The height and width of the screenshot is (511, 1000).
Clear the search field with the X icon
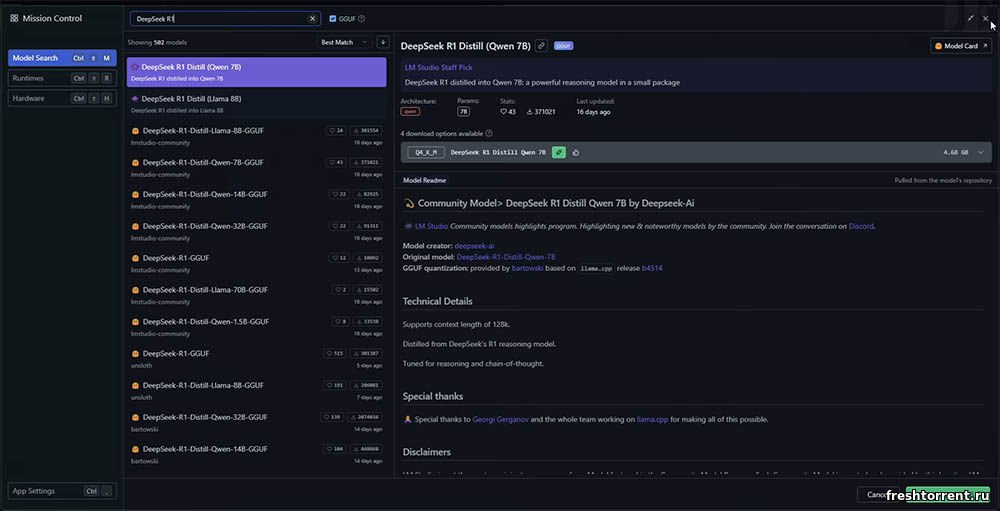(312, 18)
